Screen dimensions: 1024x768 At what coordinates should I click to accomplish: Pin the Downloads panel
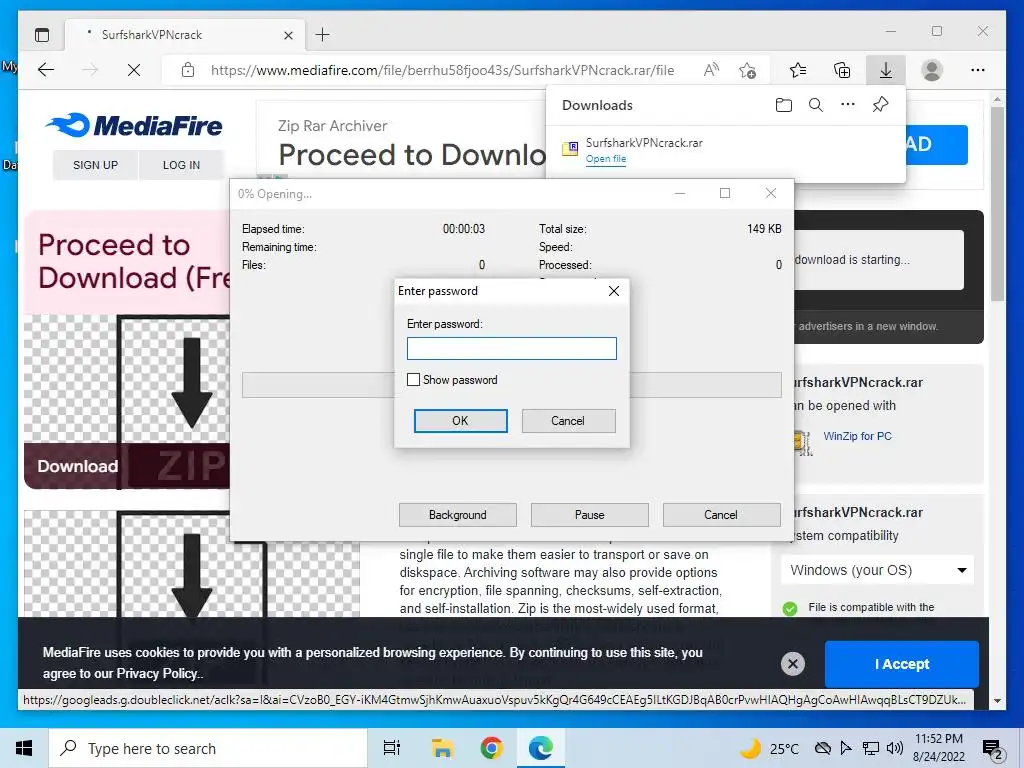click(x=880, y=104)
